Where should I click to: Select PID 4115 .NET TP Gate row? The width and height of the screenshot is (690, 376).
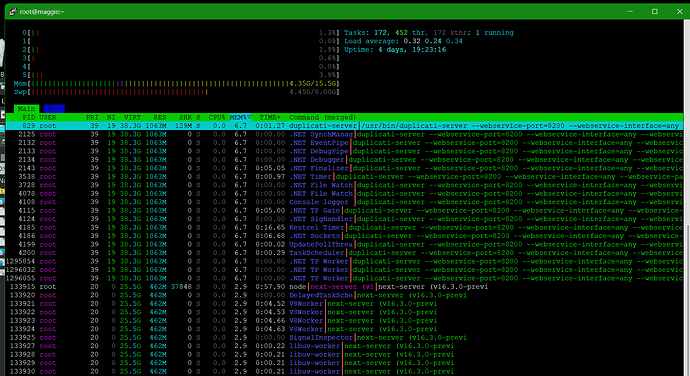(344, 210)
